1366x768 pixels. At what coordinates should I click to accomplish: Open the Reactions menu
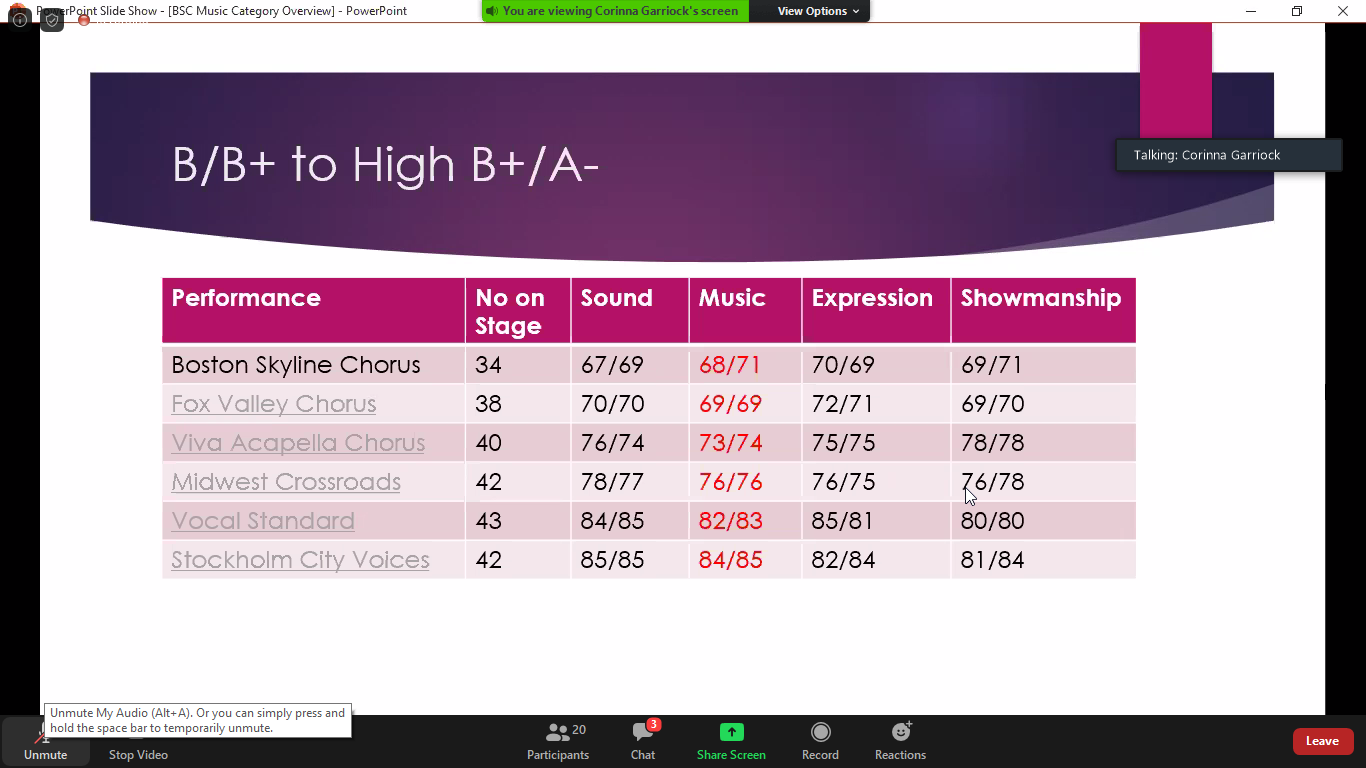click(900, 742)
